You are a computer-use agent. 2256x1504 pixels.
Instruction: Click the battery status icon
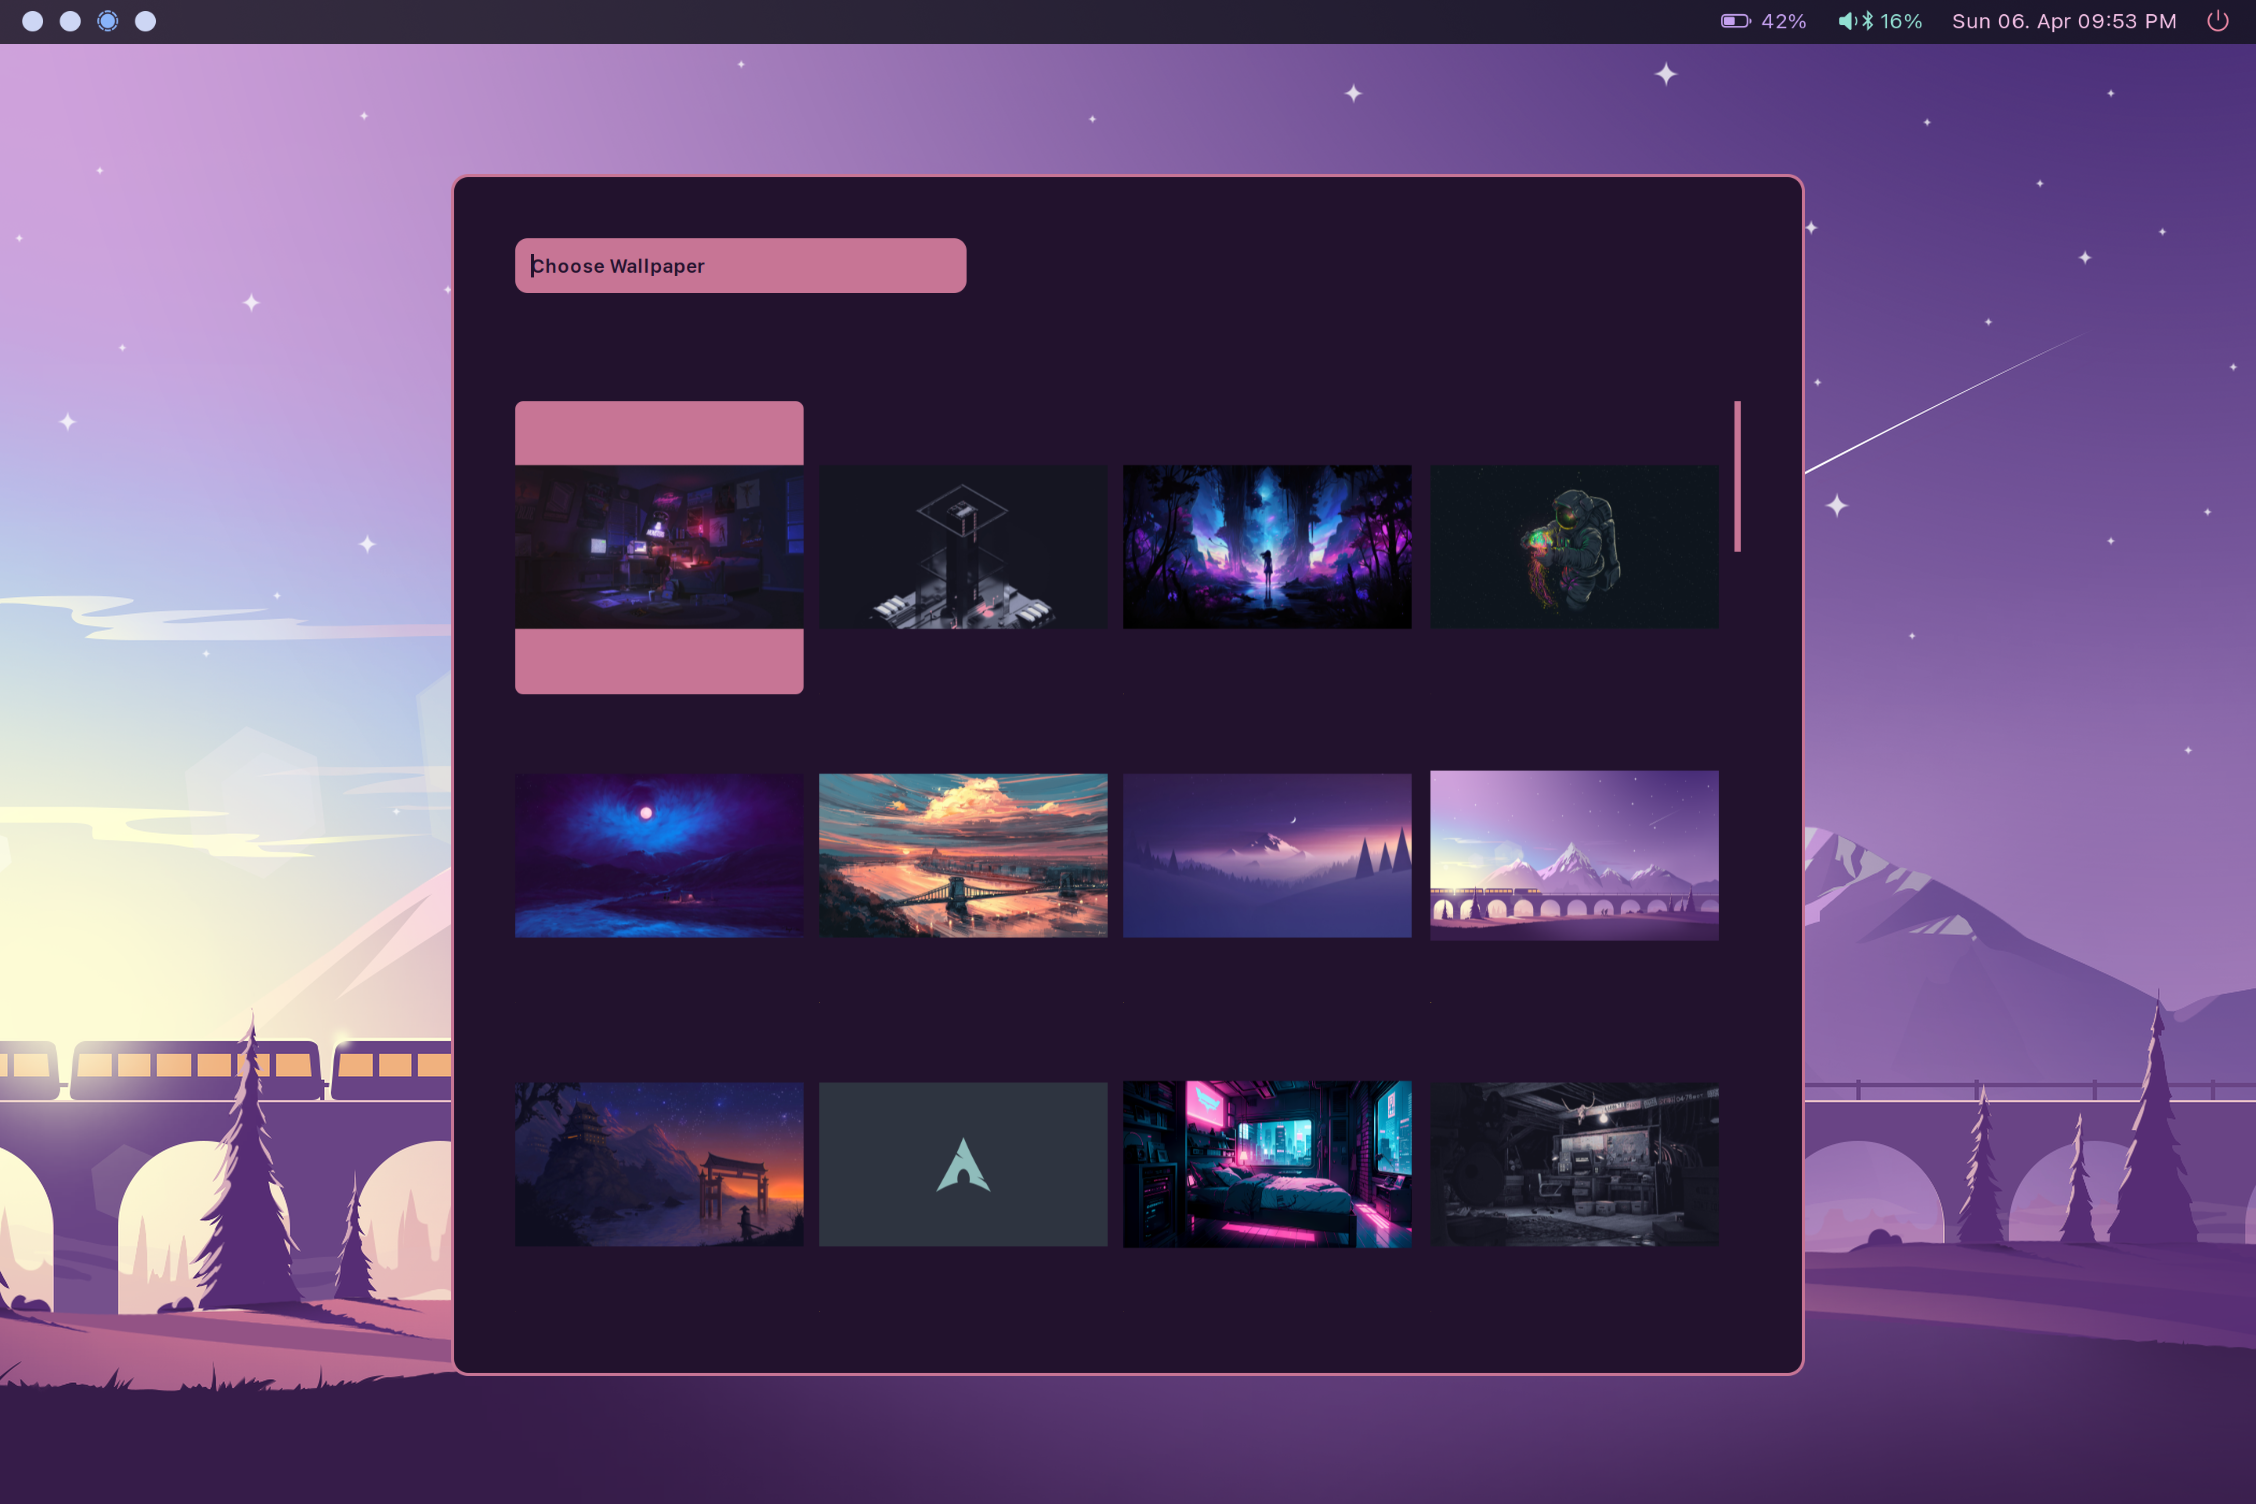1735,21
